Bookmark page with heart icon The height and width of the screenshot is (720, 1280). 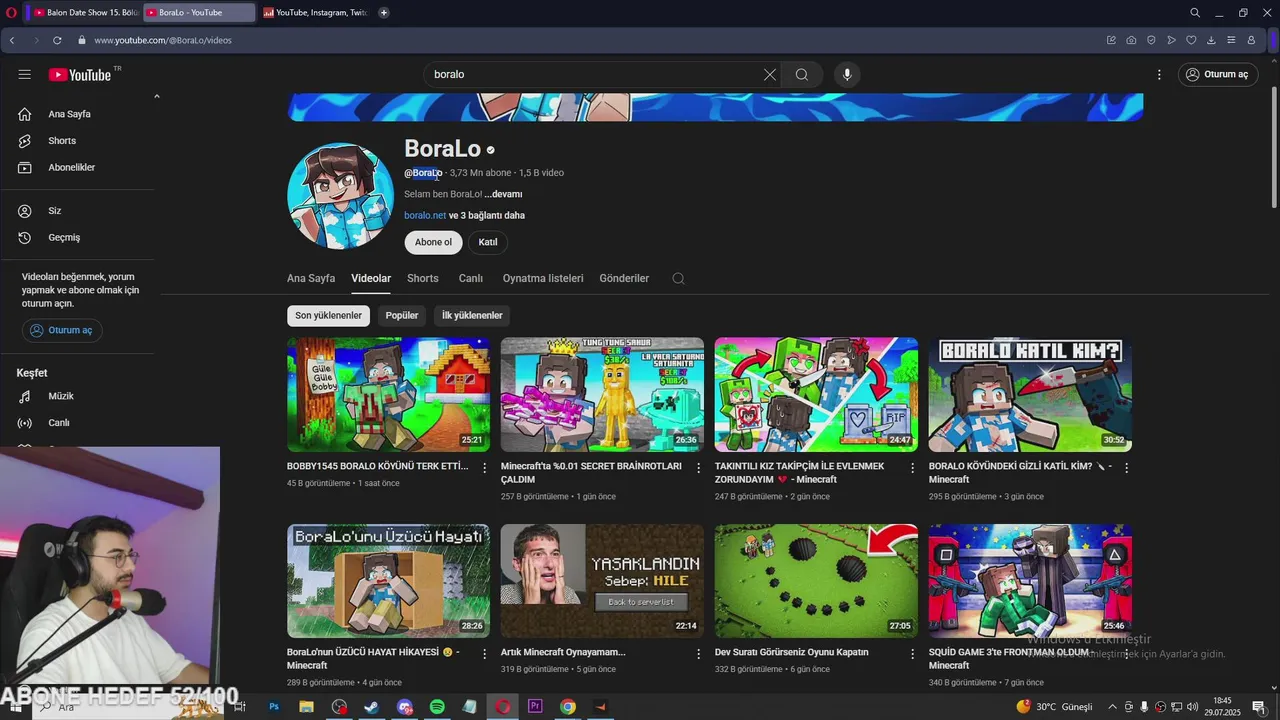1191,40
